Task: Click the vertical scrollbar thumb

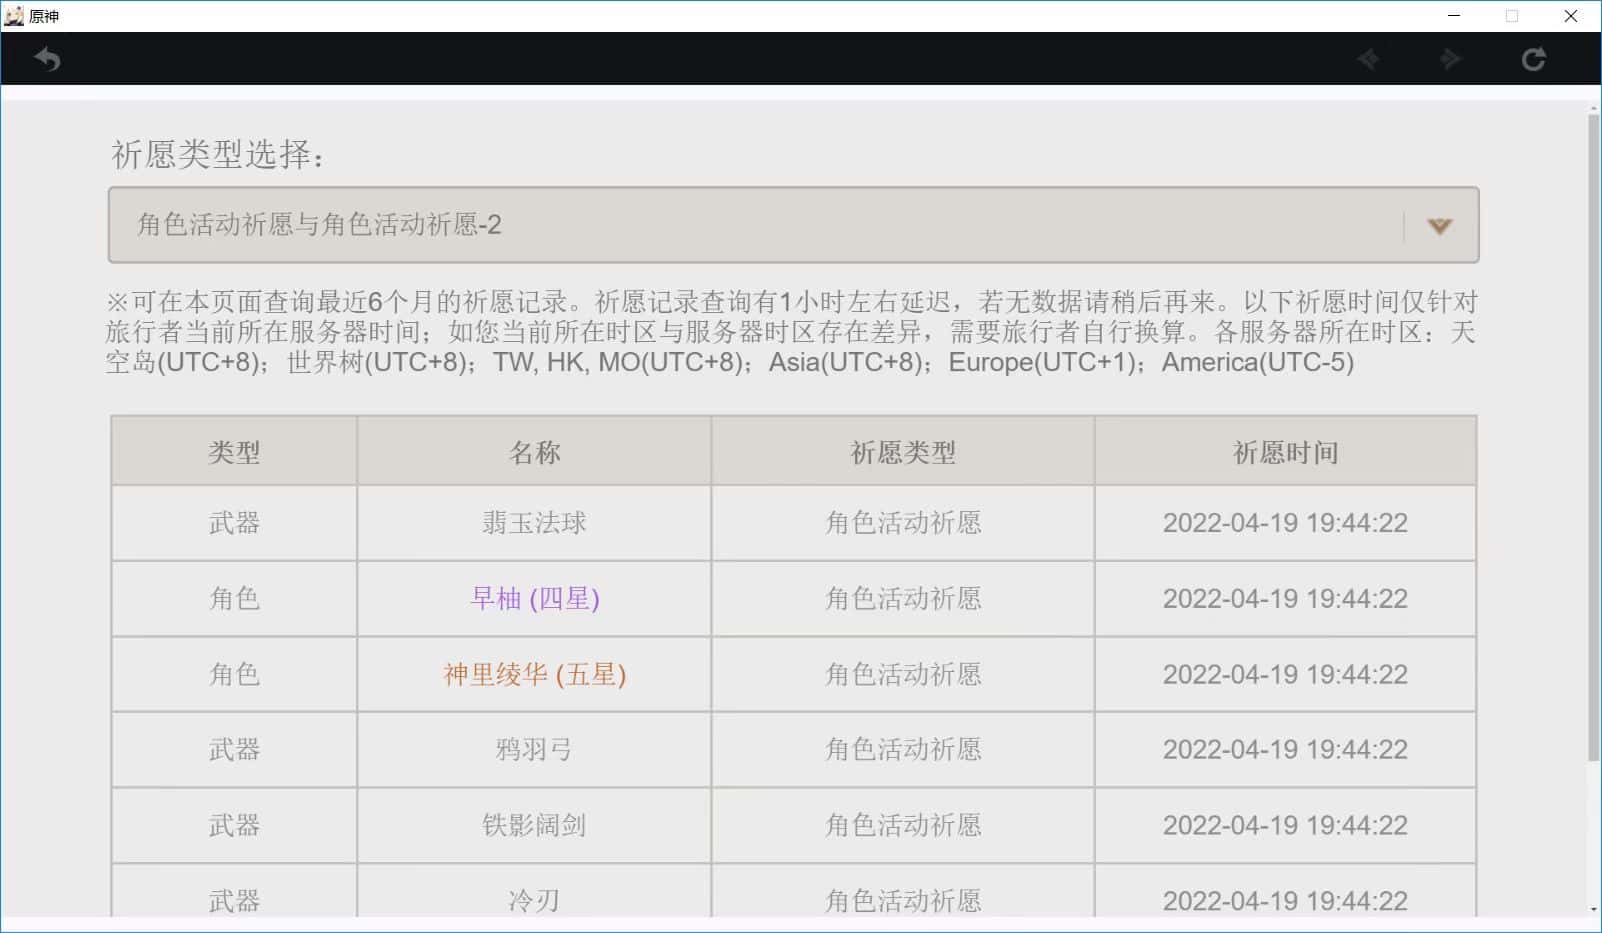Action: (x=1594, y=438)
